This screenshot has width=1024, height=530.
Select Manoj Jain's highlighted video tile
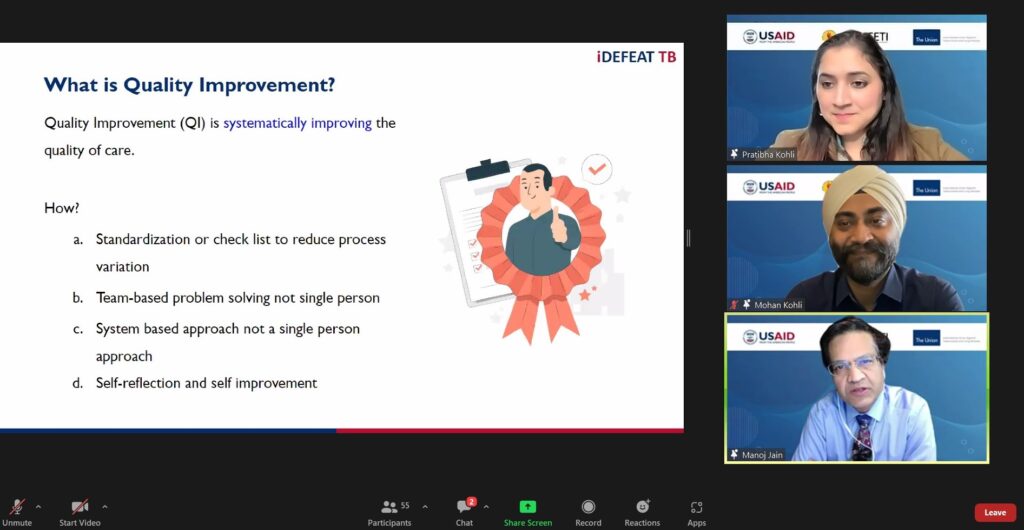click(856, 388)
